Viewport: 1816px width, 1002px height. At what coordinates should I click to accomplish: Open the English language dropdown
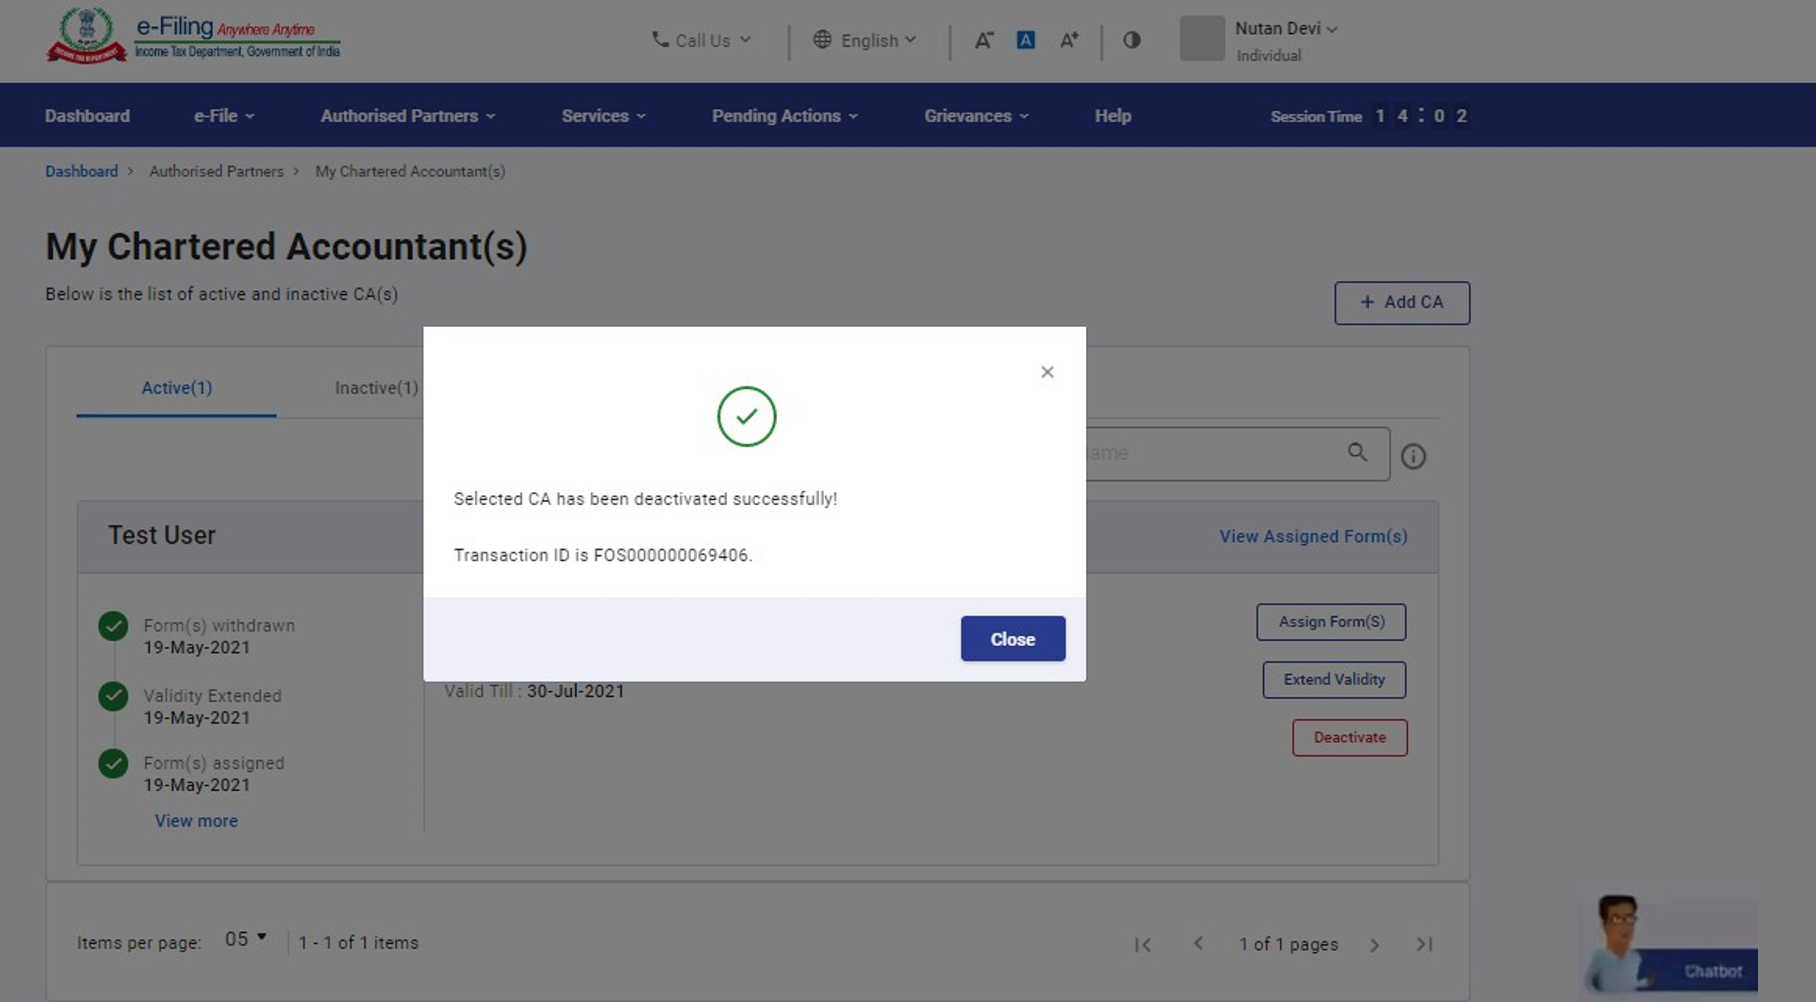[865, 40]
